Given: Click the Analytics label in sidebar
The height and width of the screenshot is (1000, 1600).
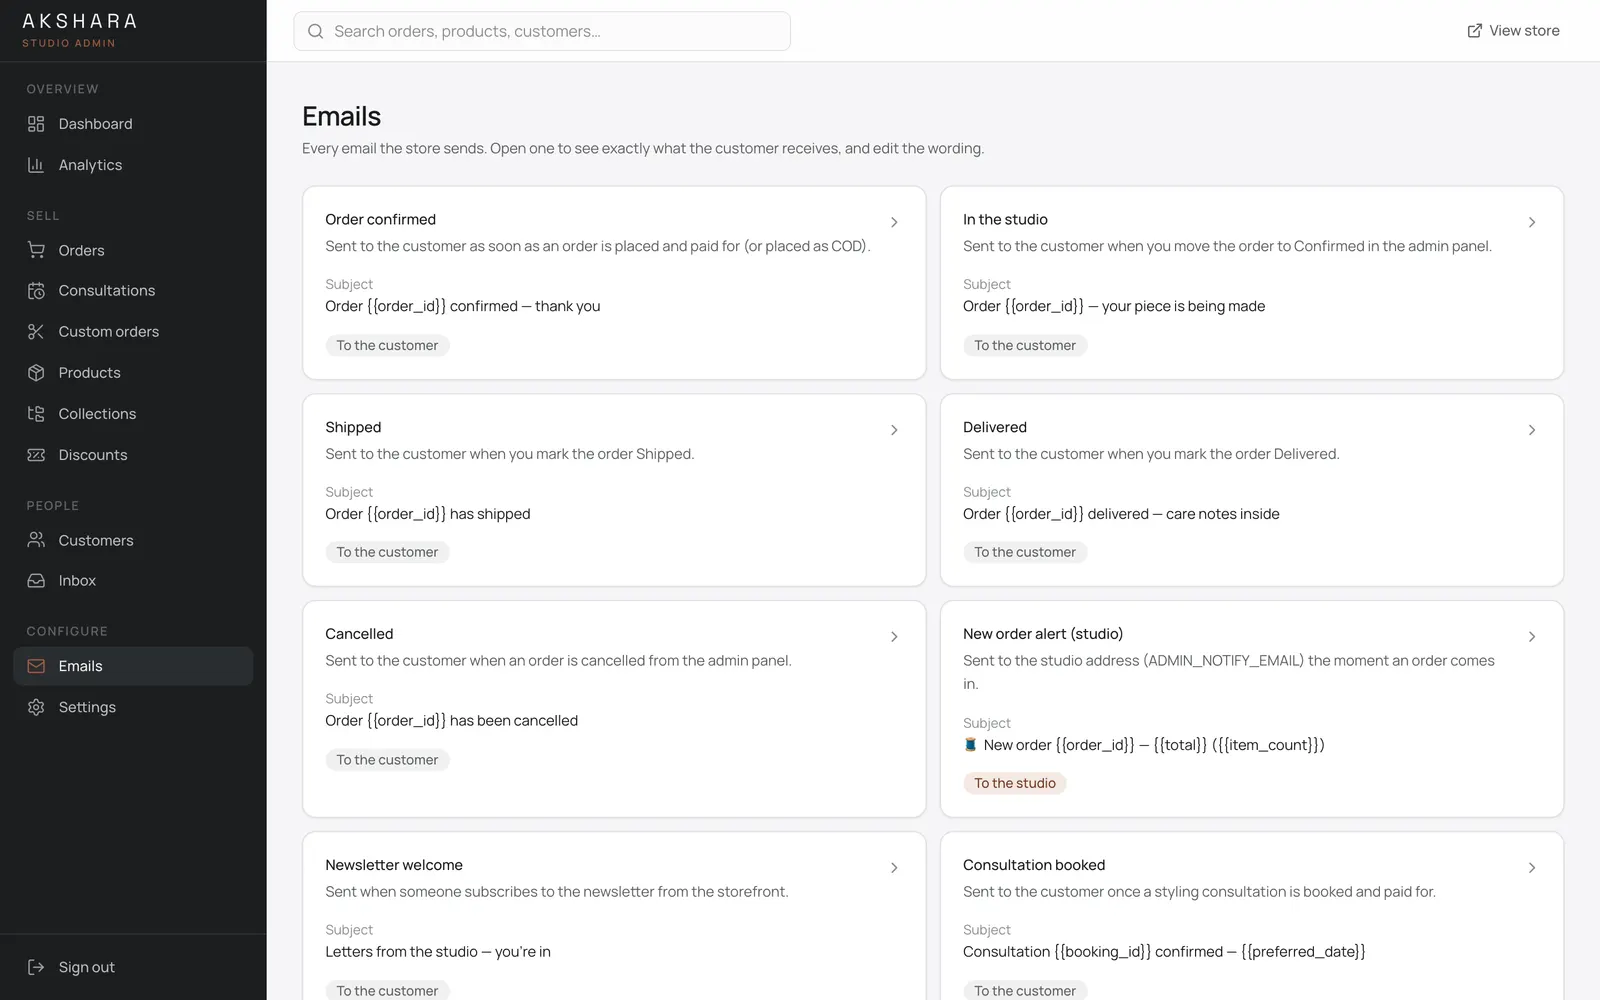Looking at the screenshot, I should 90,165.
